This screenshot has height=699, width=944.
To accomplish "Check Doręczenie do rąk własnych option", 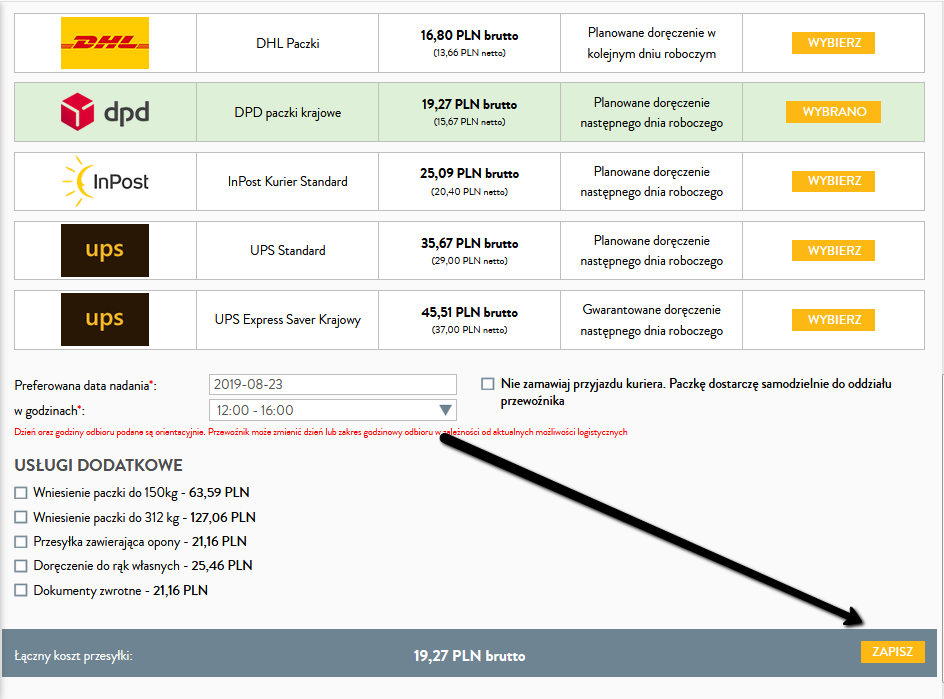I will [21, 566].
